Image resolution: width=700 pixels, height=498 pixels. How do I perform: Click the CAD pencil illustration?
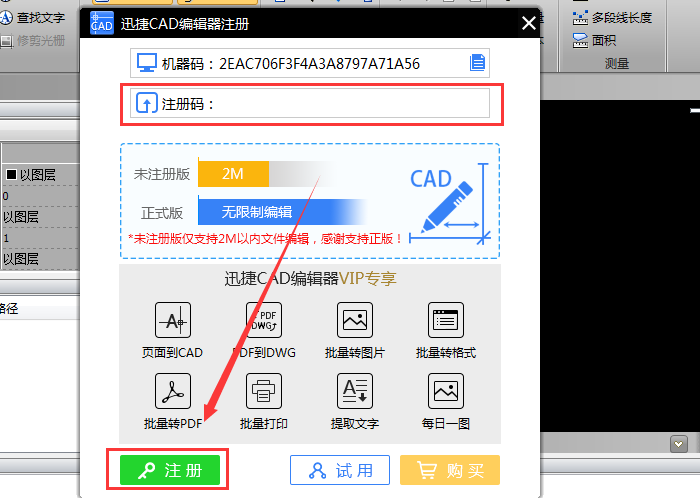(x=450, y=203)
